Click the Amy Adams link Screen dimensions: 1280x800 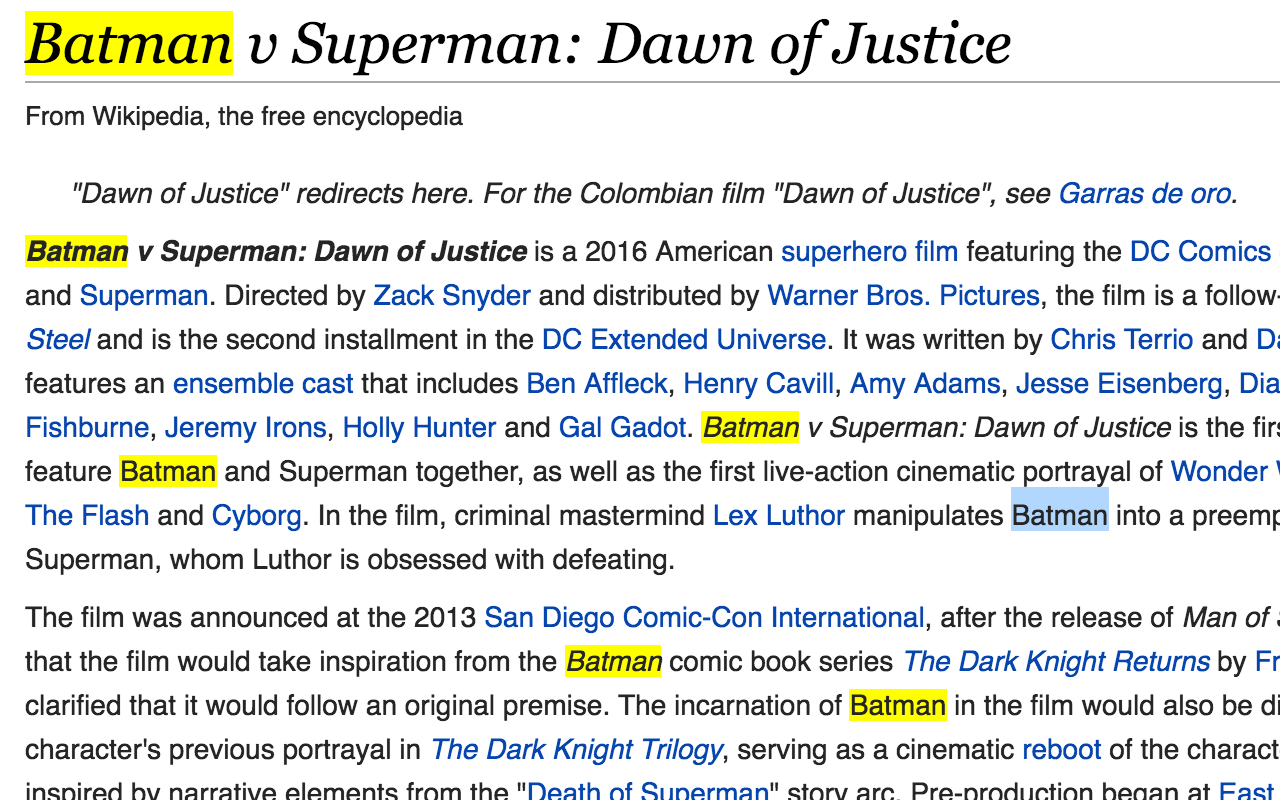(x=925, y=383)
